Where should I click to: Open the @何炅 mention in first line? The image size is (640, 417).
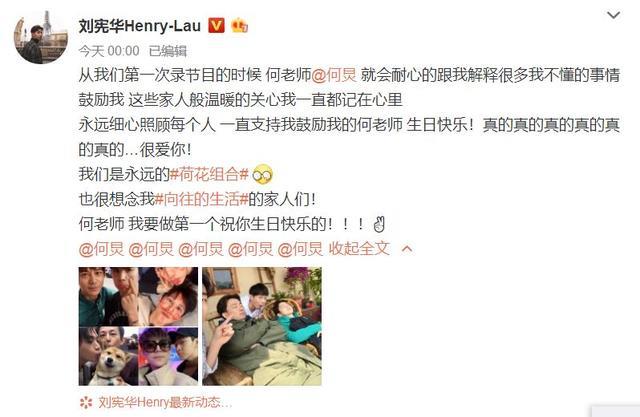tap(334, 75)
